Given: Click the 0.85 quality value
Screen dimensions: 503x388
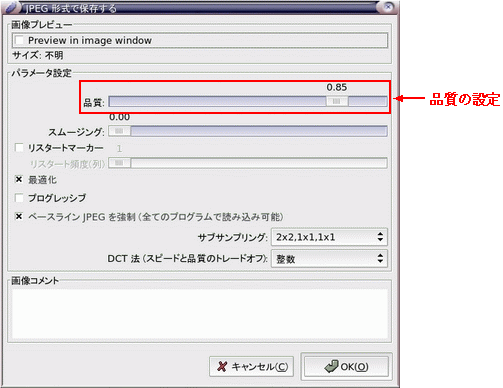Looking at the screenshot, I should coord(337,87).
